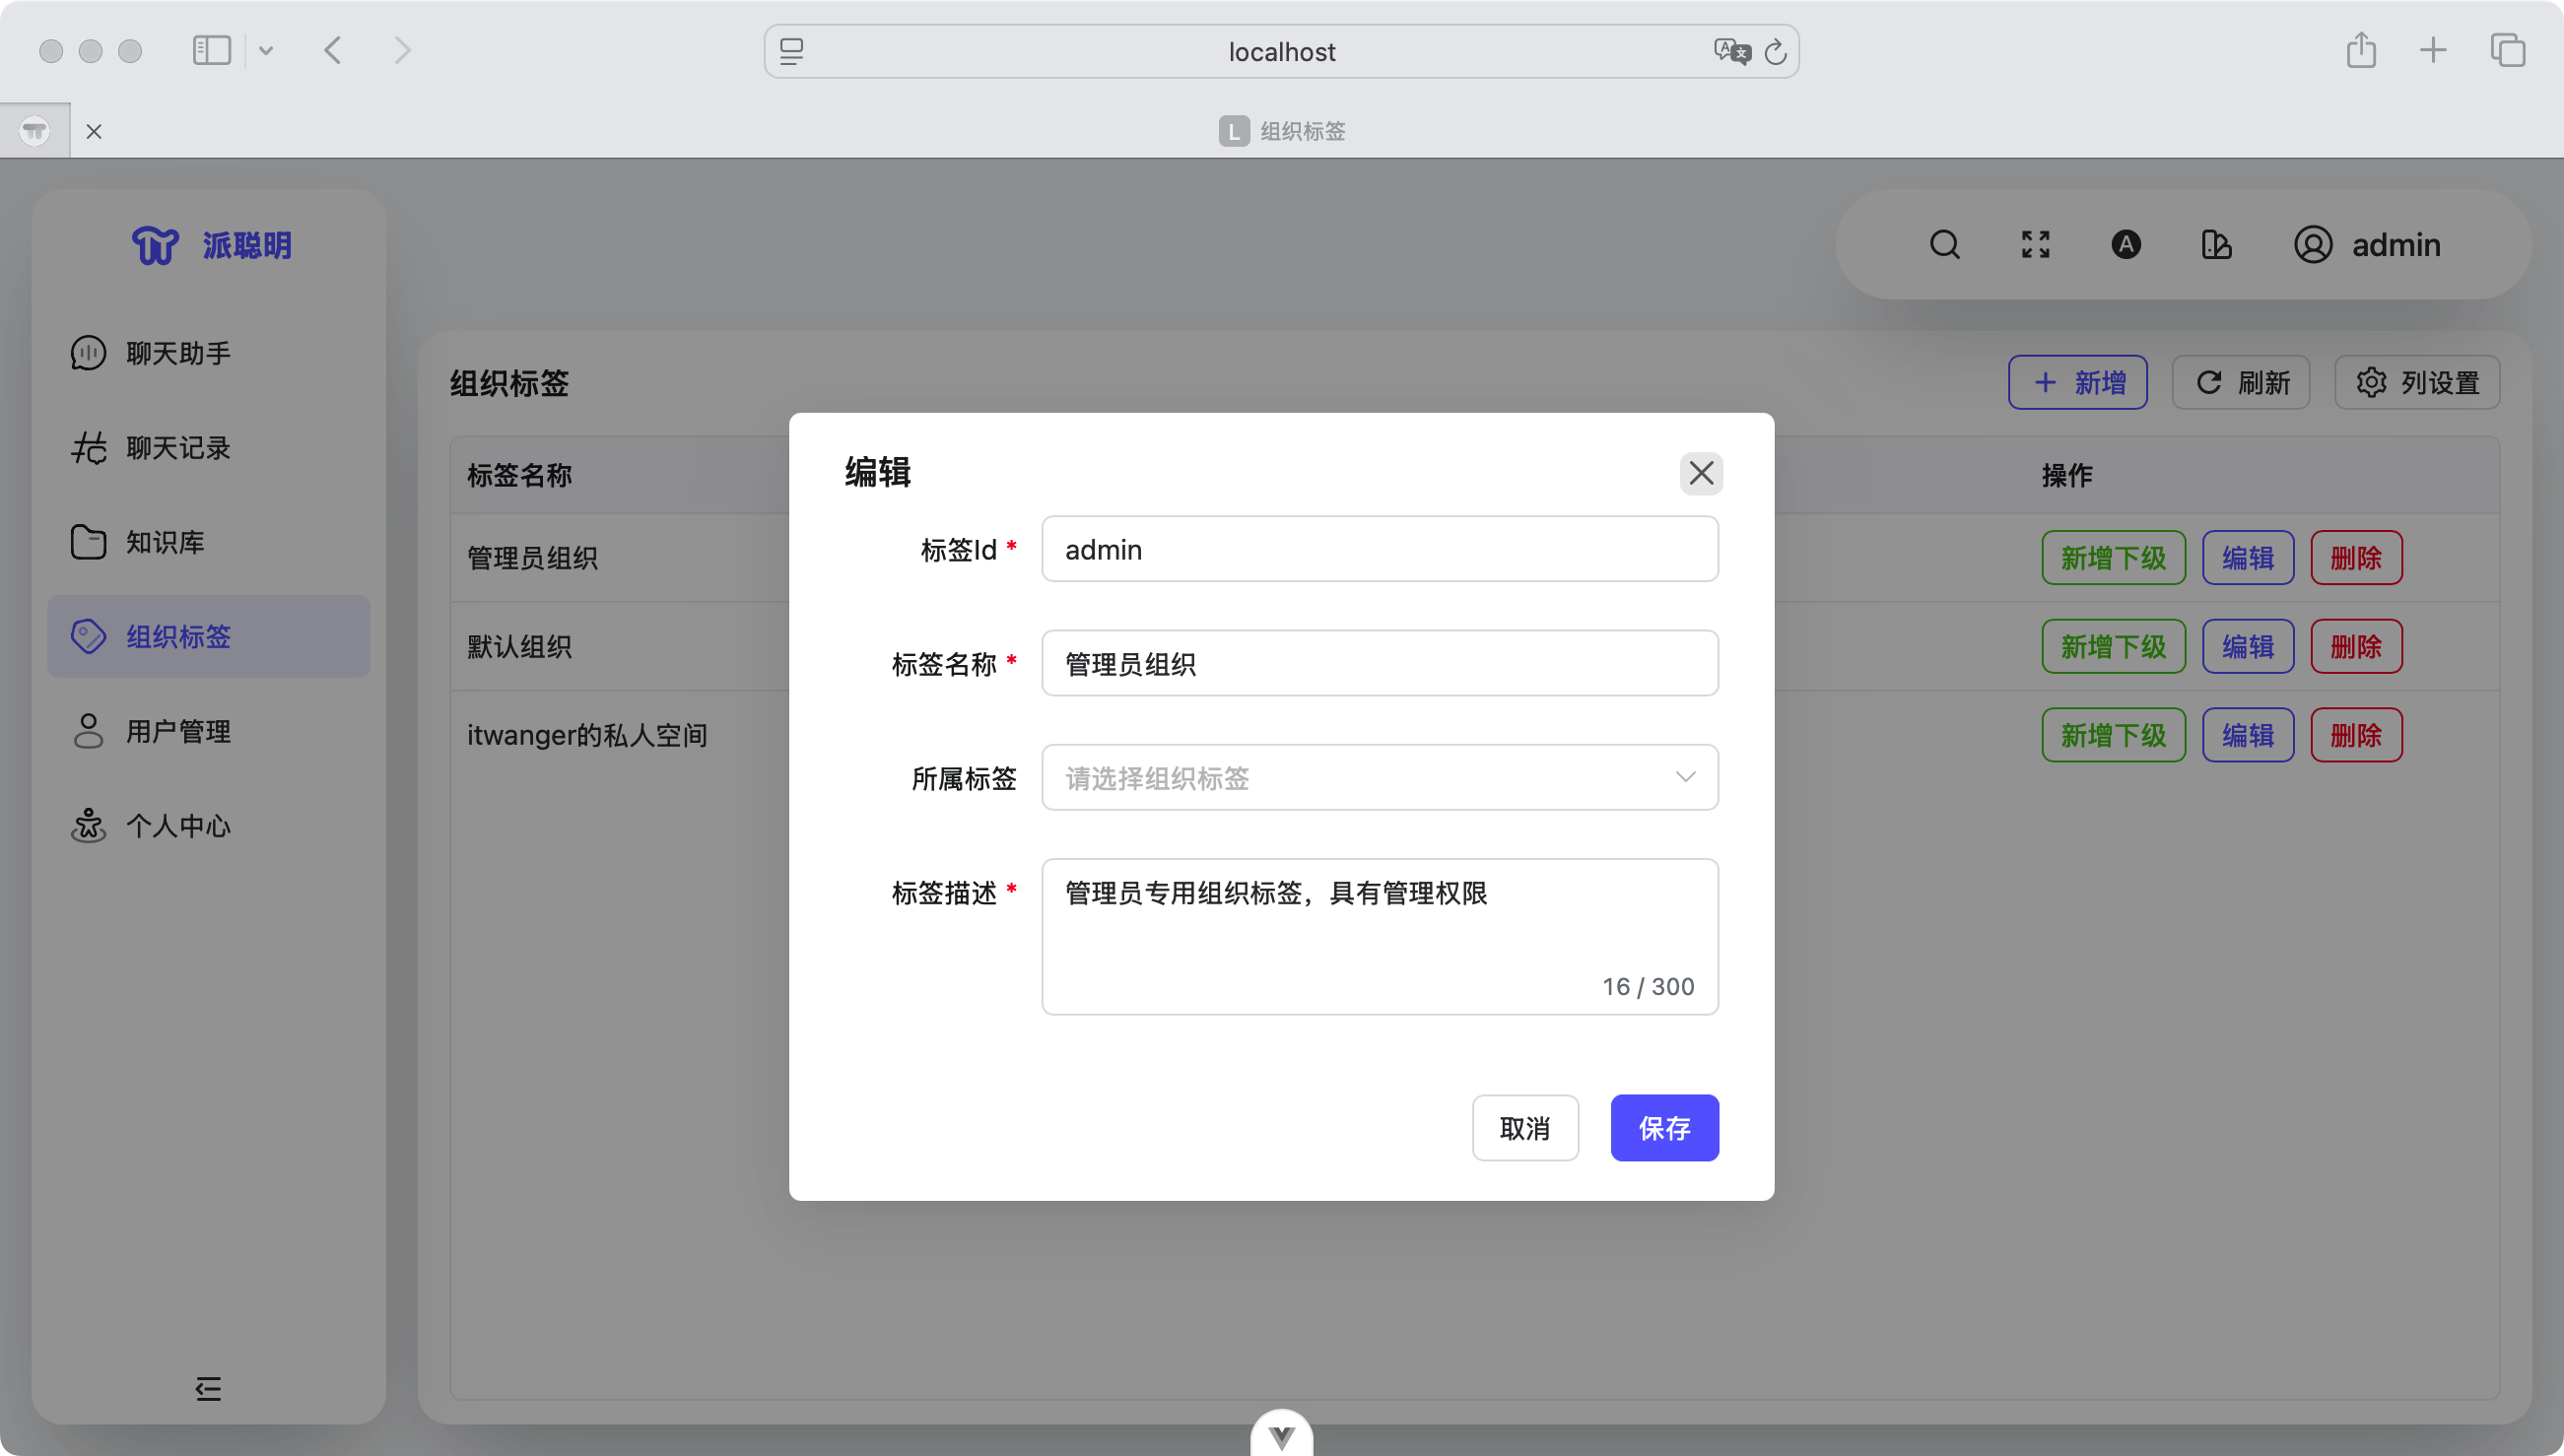Open the admin user account menu

2366,245
